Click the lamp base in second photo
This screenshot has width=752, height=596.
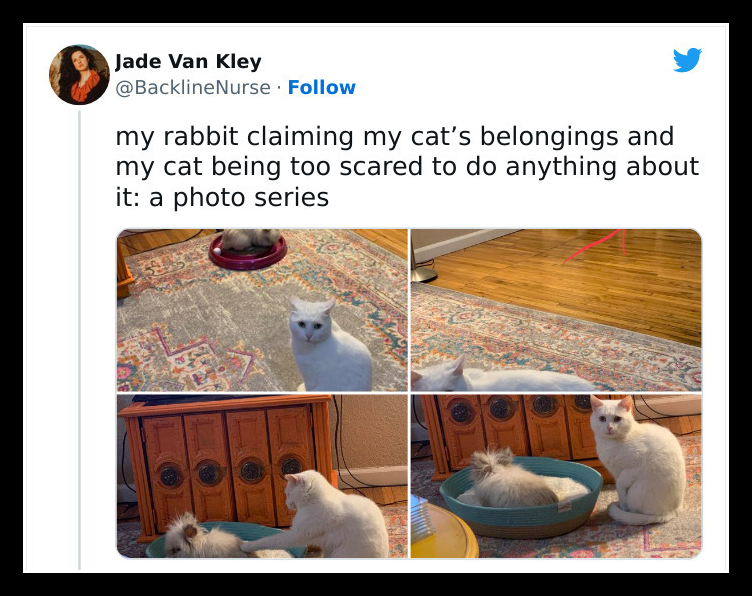pos(424,275)
